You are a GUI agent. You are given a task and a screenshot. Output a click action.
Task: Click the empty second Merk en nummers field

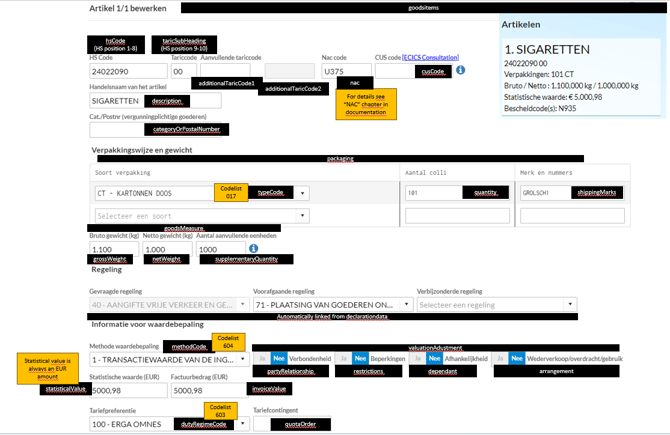[572, 216]
